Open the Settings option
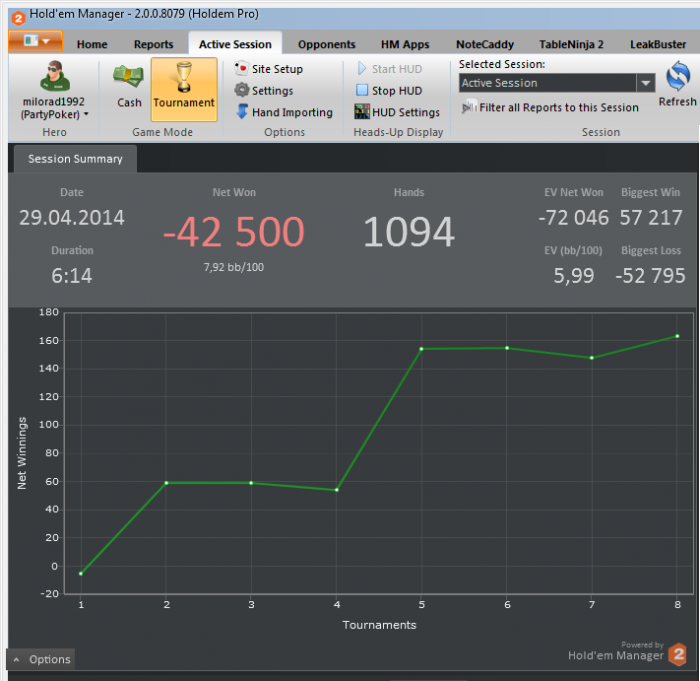Viewport: 700px width, 681px height. click(272, 91)
